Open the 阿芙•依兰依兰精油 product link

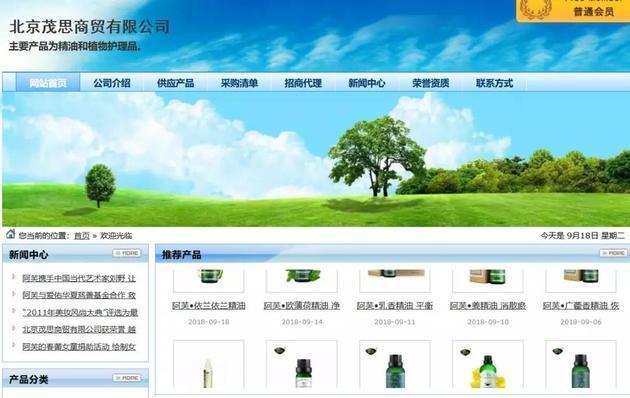pyautogui.click(x=209, y=306)
